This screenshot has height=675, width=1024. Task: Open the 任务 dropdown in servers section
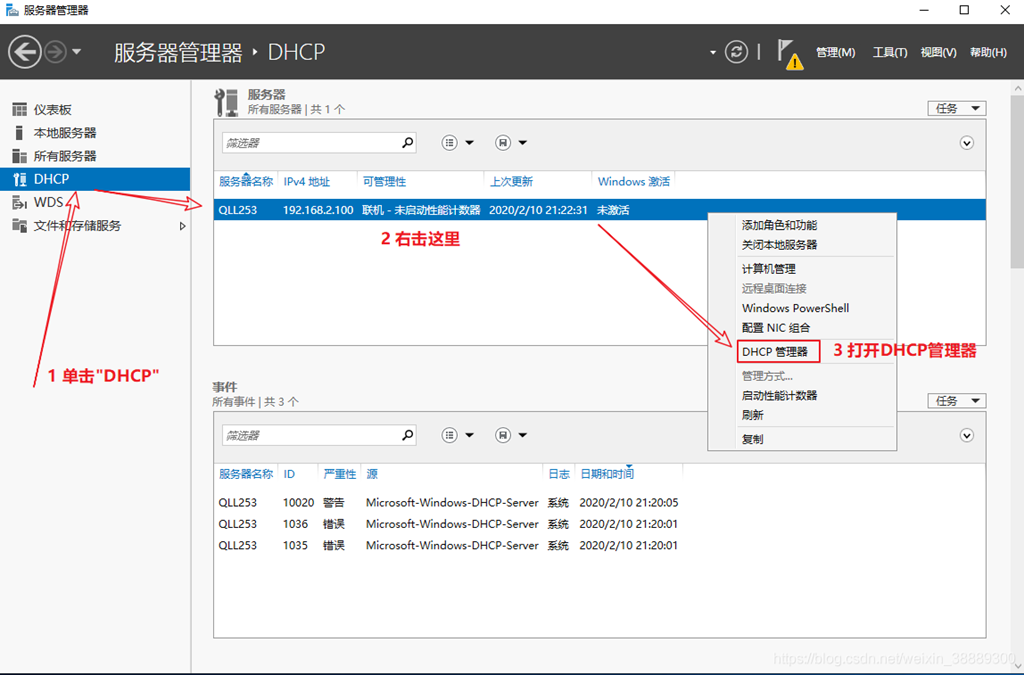(x=956, y=108)
